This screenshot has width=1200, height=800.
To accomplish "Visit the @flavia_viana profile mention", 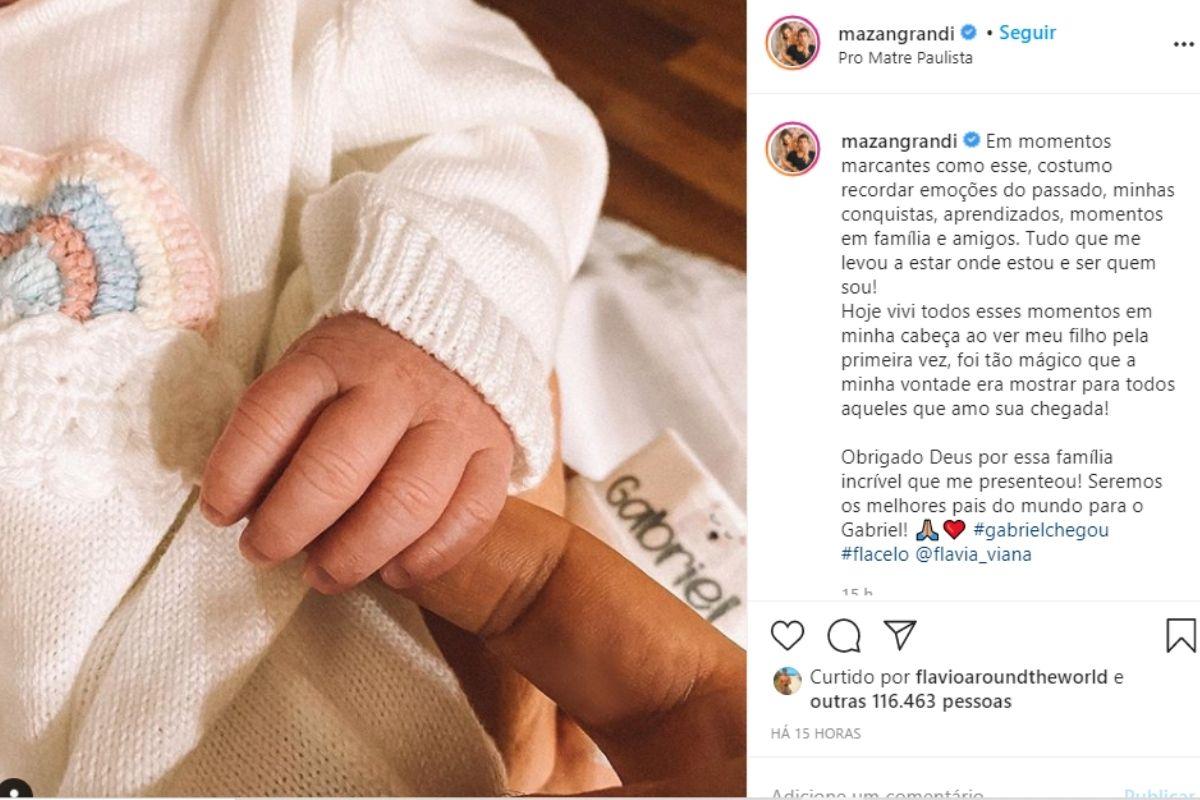I will 974,554.
